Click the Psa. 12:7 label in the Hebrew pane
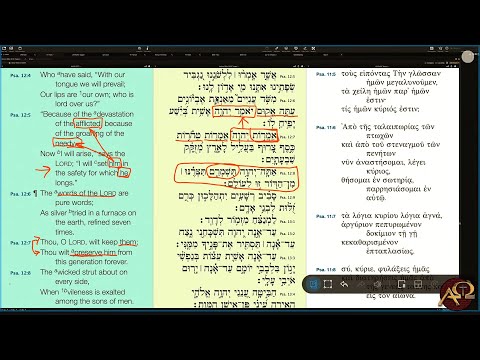Screen dimensions: 480x360 (x=287, y=137)
